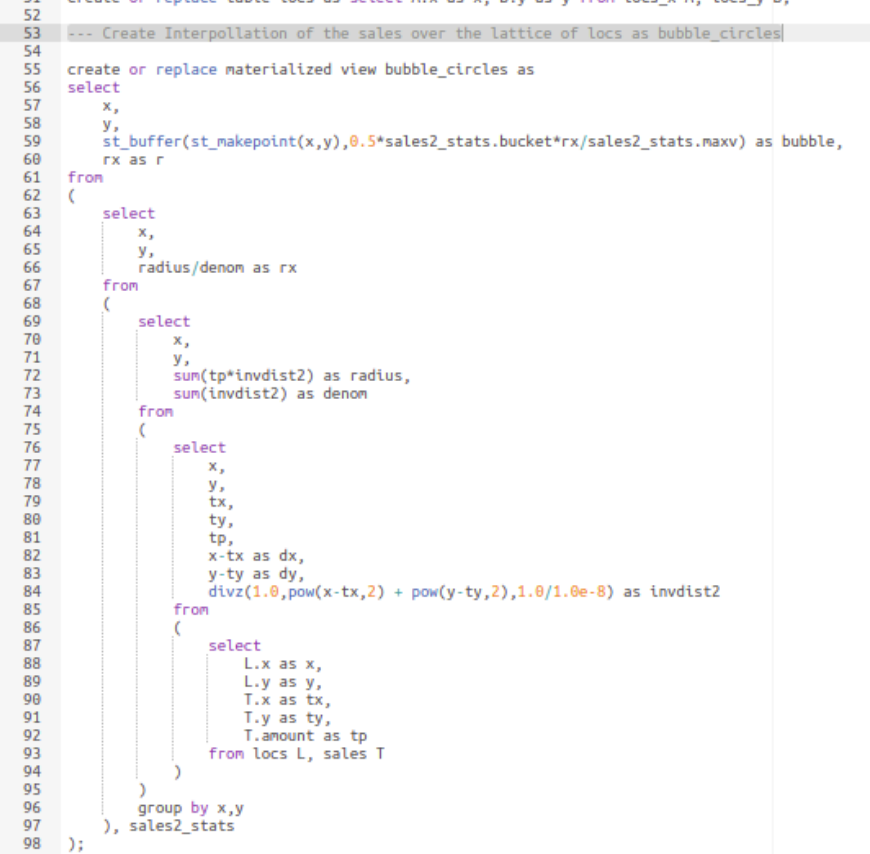Click 'radius/denom as rx' expression
Screen dimensions: 870x854
216,268
